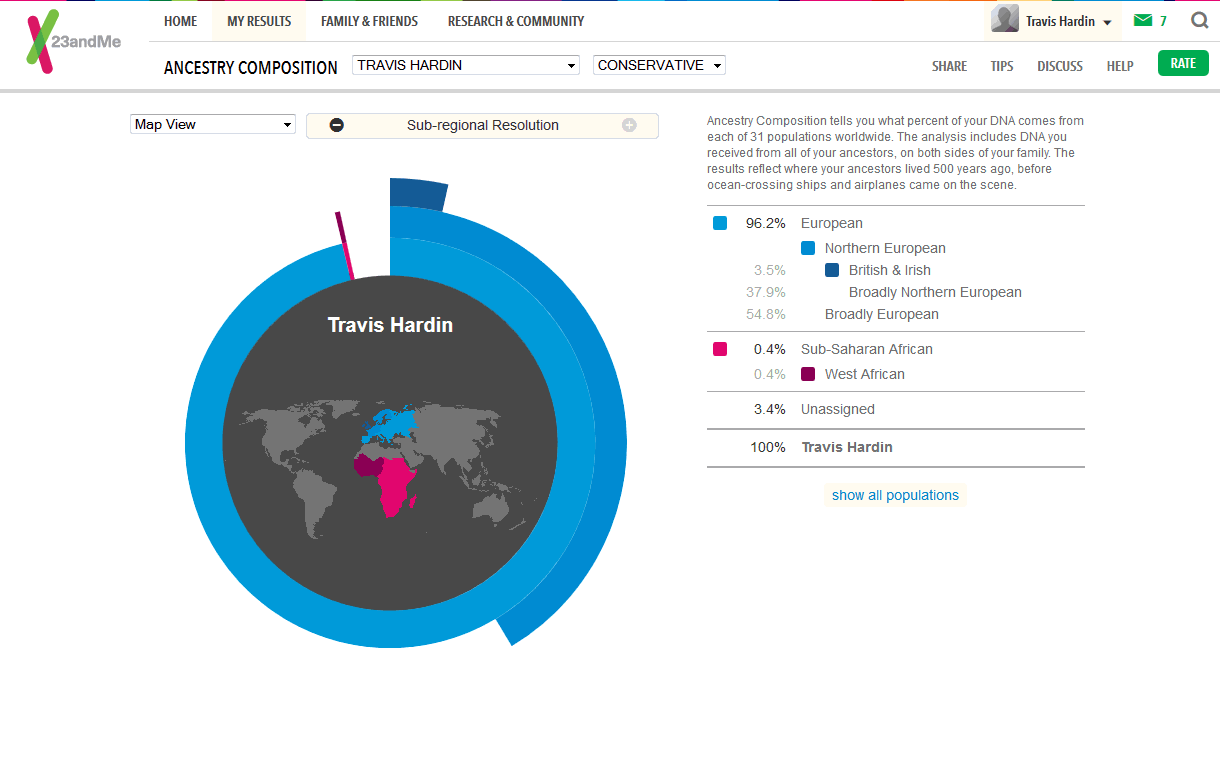The height and width of the screenshot is (763, 1220).
Task: Click the dark blue British & Irish arc segment
Action: pos(419,193)
